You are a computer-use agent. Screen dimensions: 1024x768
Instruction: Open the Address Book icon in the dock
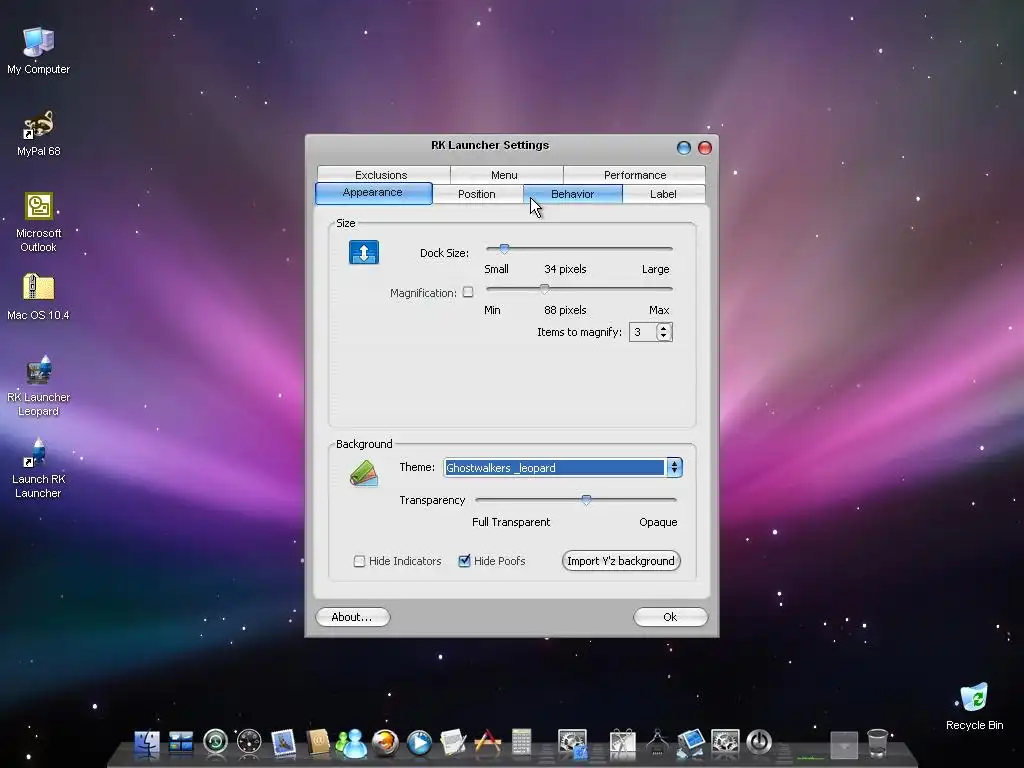tap(318, 743)
